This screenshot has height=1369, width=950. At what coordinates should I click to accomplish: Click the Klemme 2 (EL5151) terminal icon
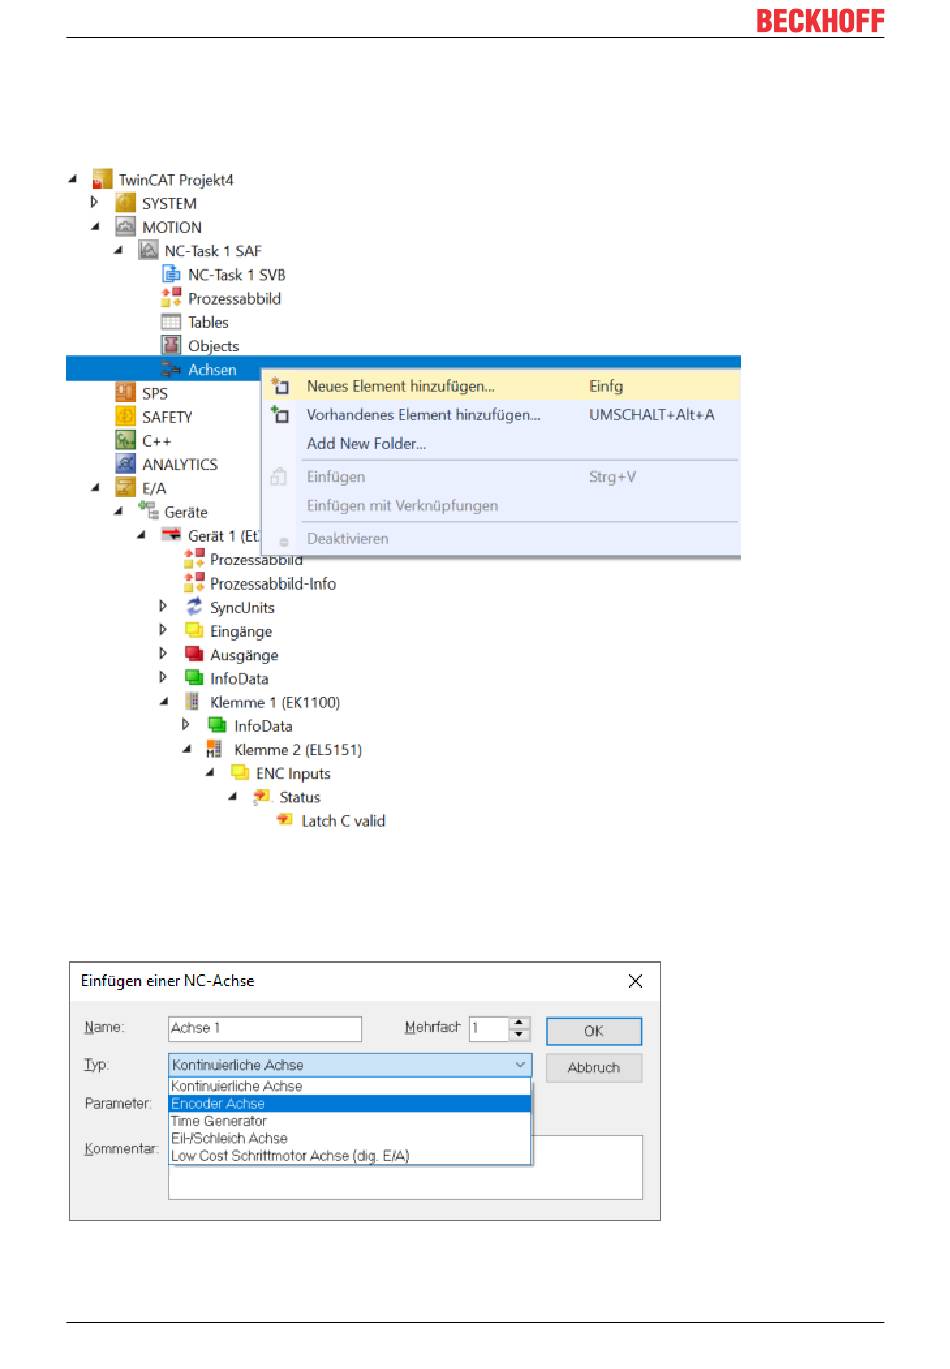[x=214, y=749]
